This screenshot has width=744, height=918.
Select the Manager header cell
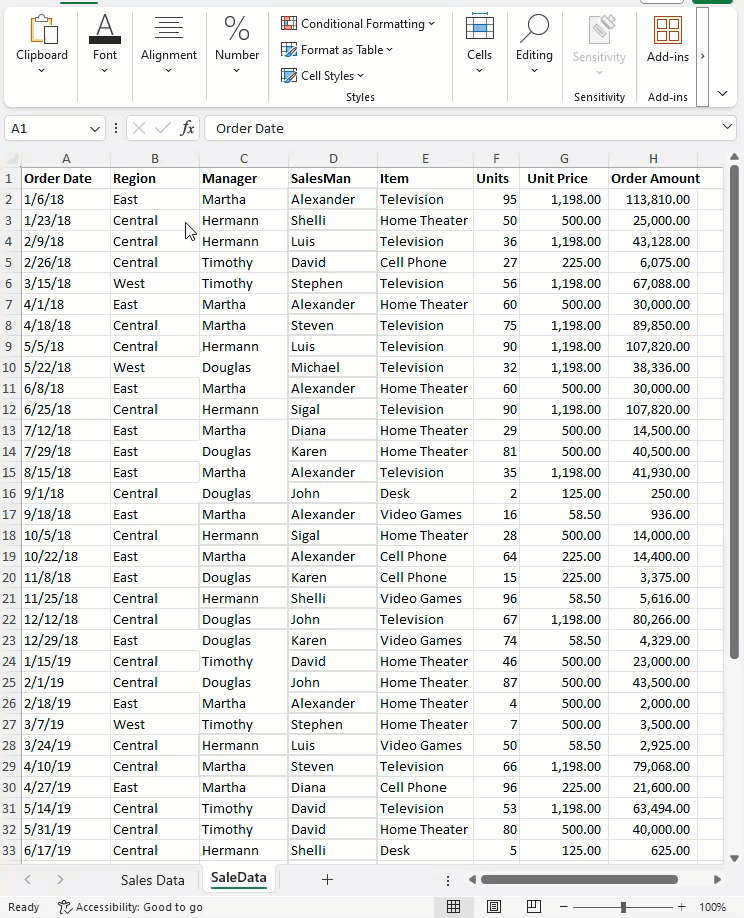(x=244, y=179)
